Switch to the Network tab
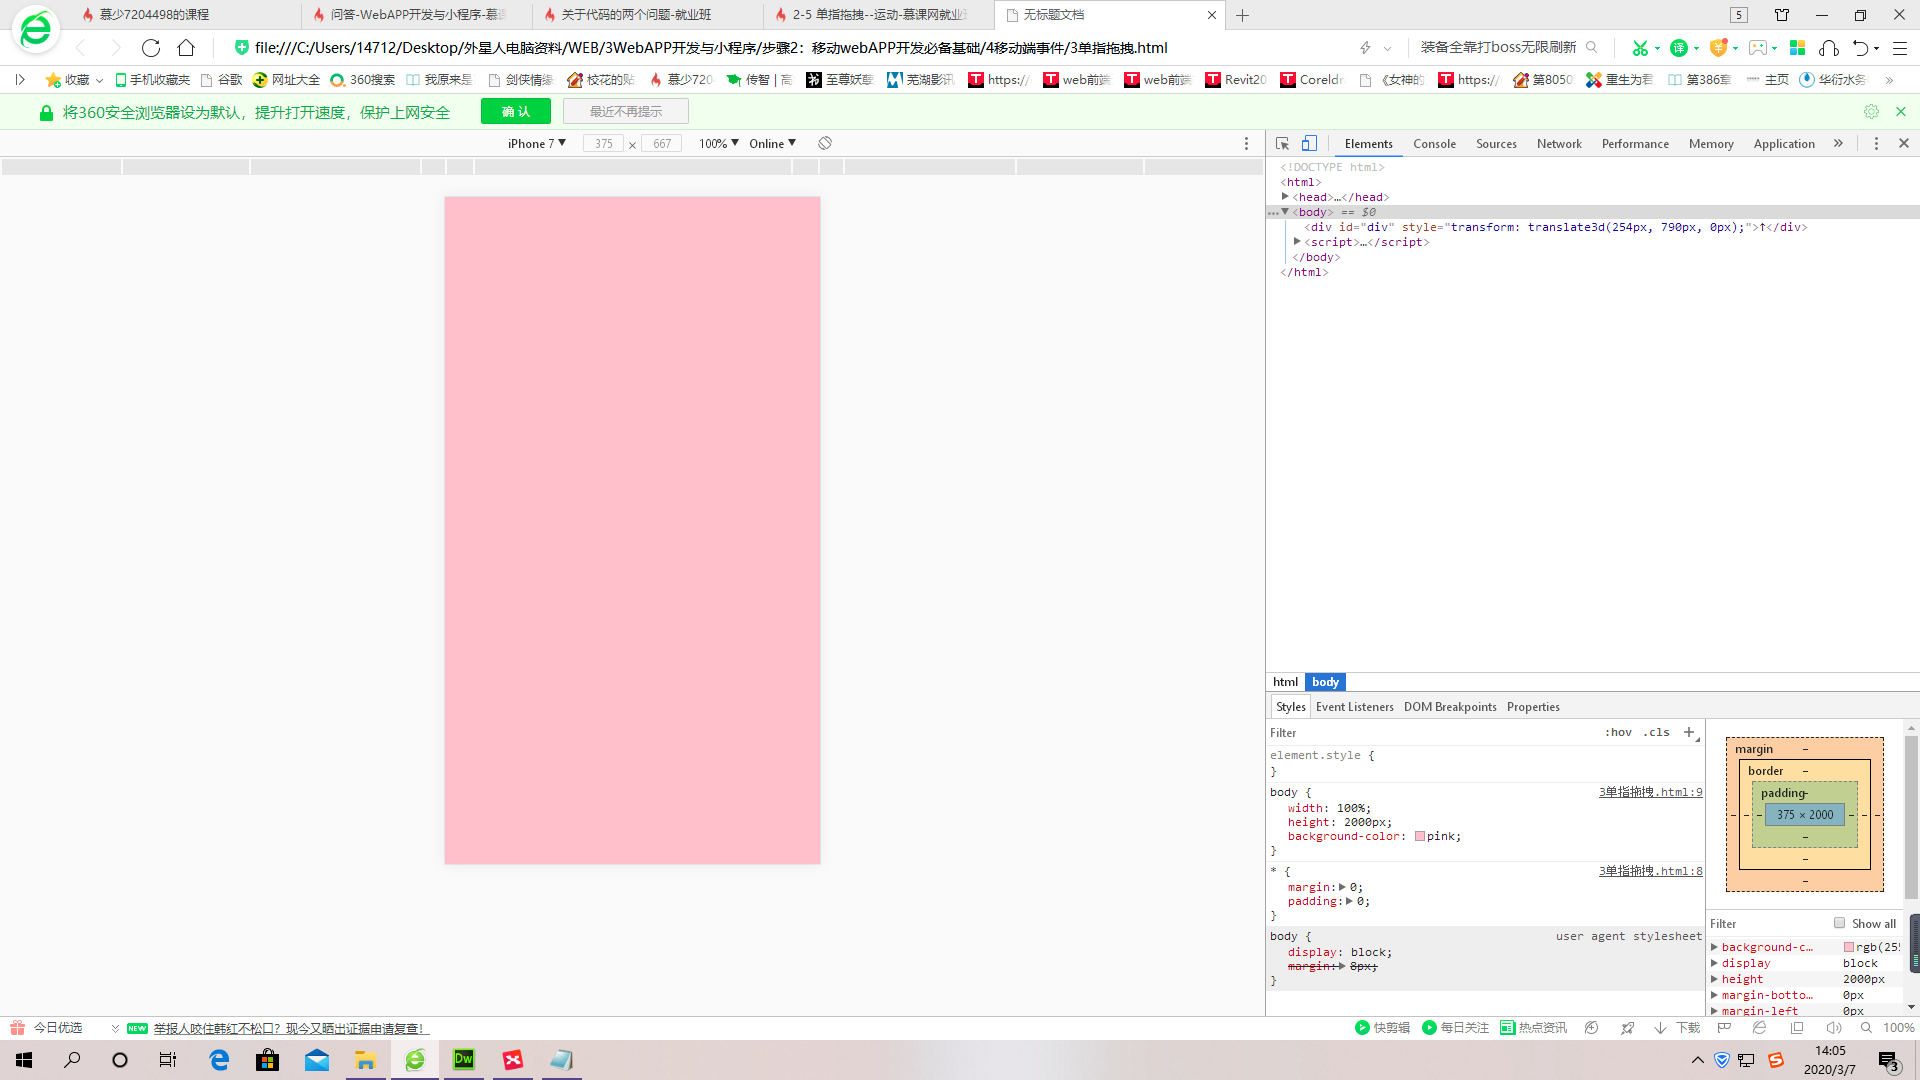This screenshot has width=1920, height=1080. 1559,144
